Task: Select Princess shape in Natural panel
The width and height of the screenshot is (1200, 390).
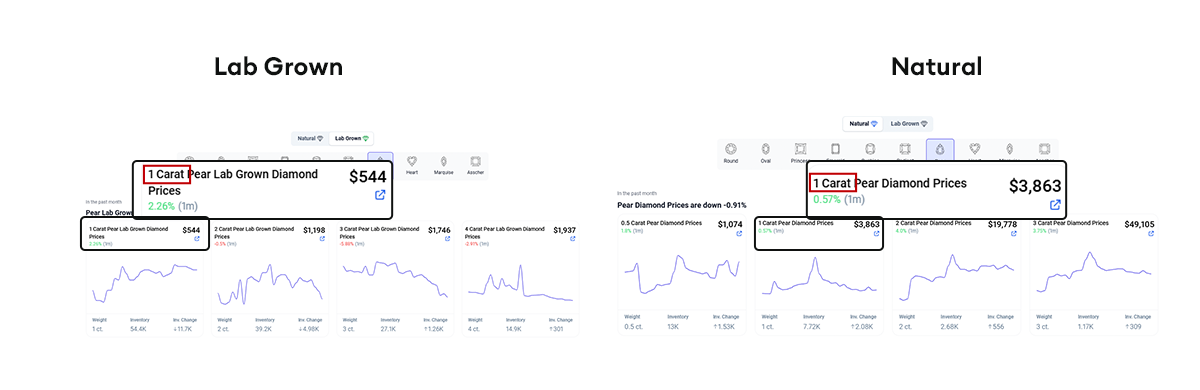Action: coord(800,152)
